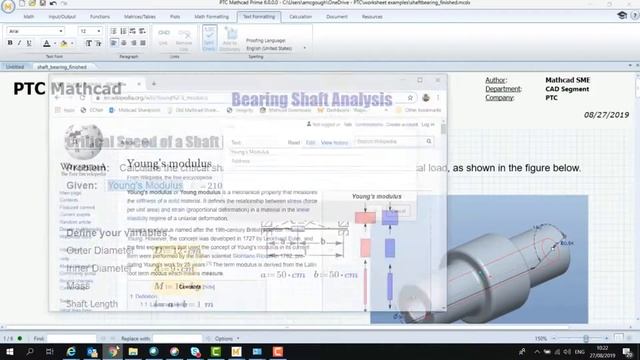640x360 pixels.
Task: Switch to the Math ribbon tab
Action: tap(29, 17)
